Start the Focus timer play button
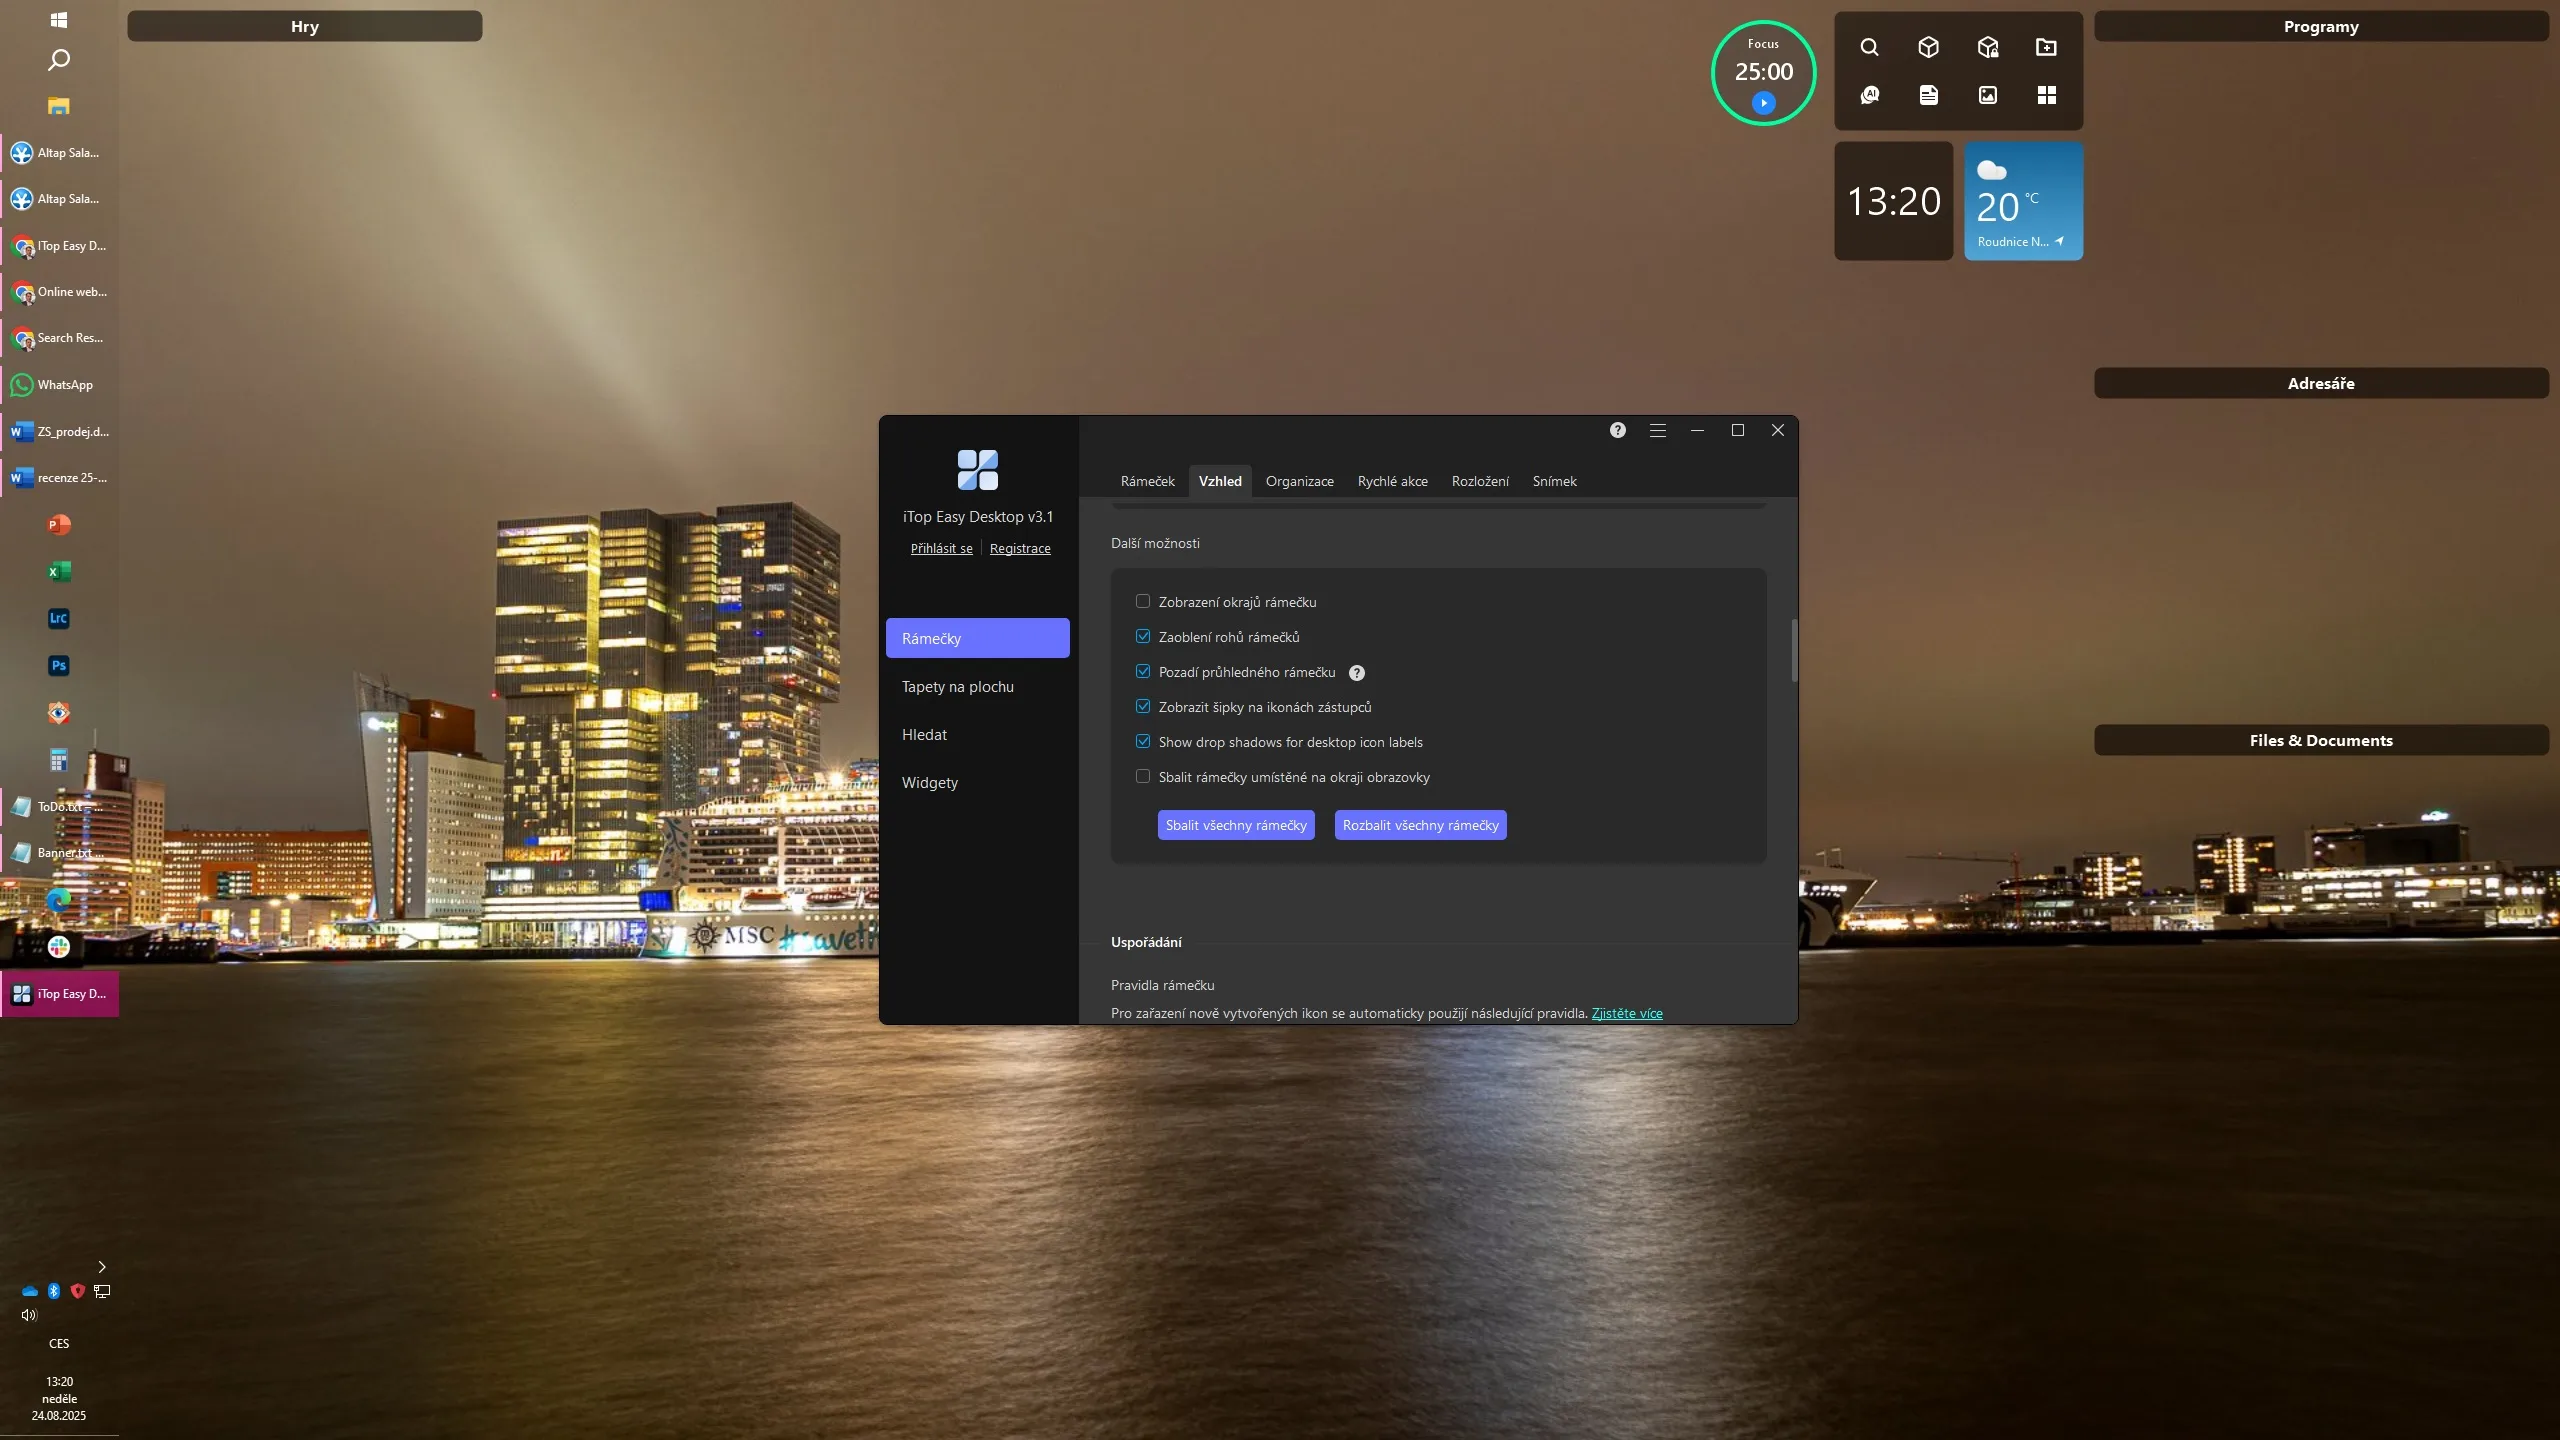The image size is (2560, 1440). click(x=1763, y=103)
